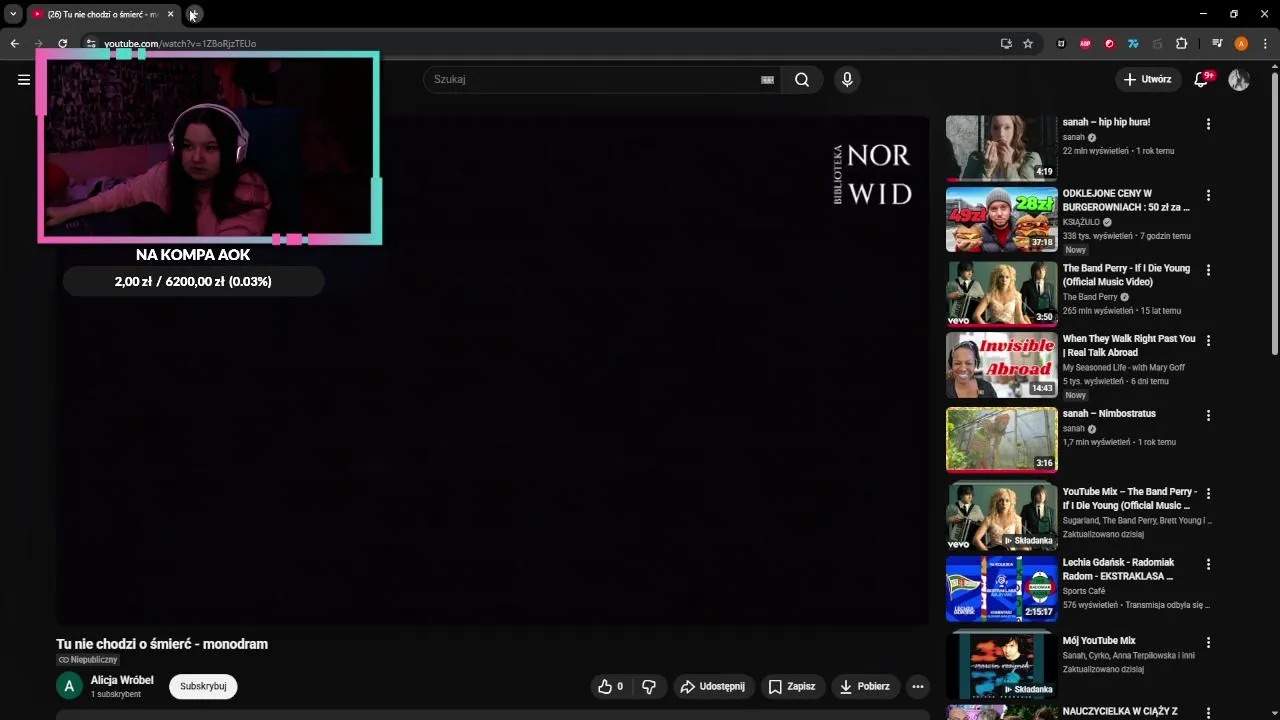This screenshot has width=1280, height=720.
Task: Dislike the video with thumbs down
Action: tap(649, 686)
